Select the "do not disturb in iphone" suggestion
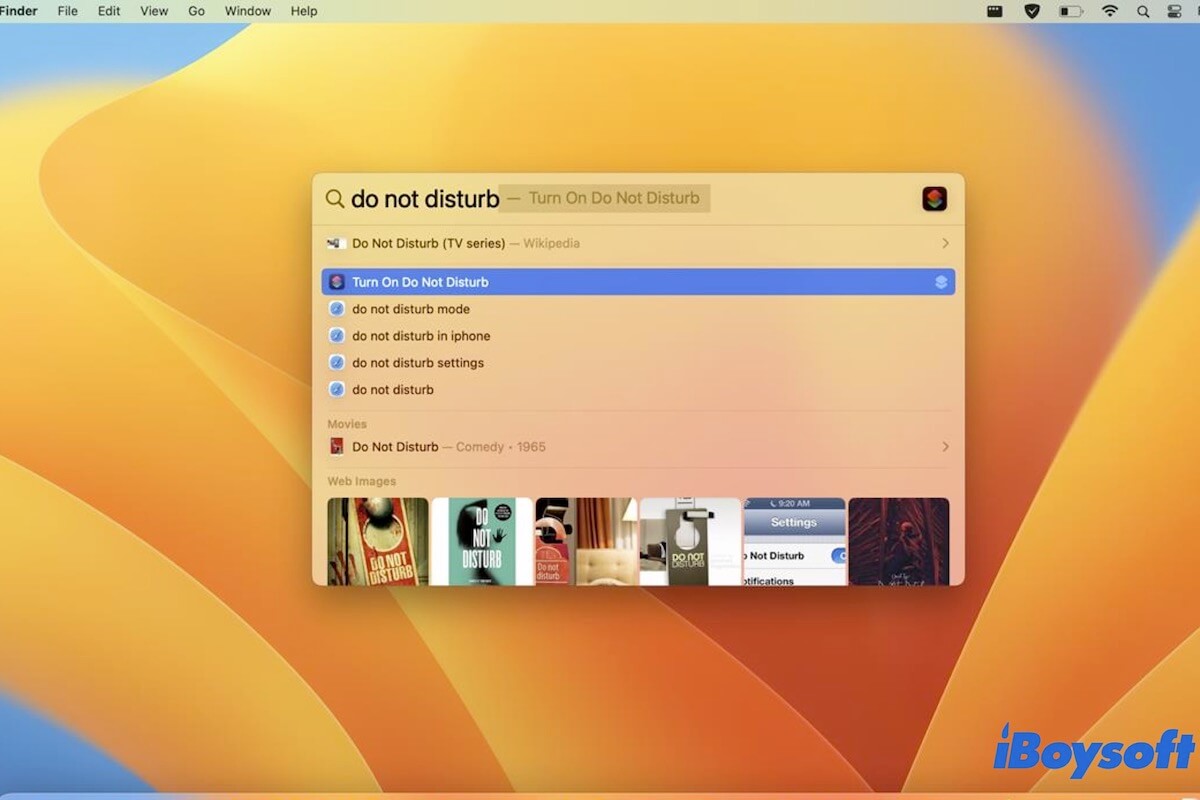Viewport: 1200px width, 800px height. click(638, 336)
